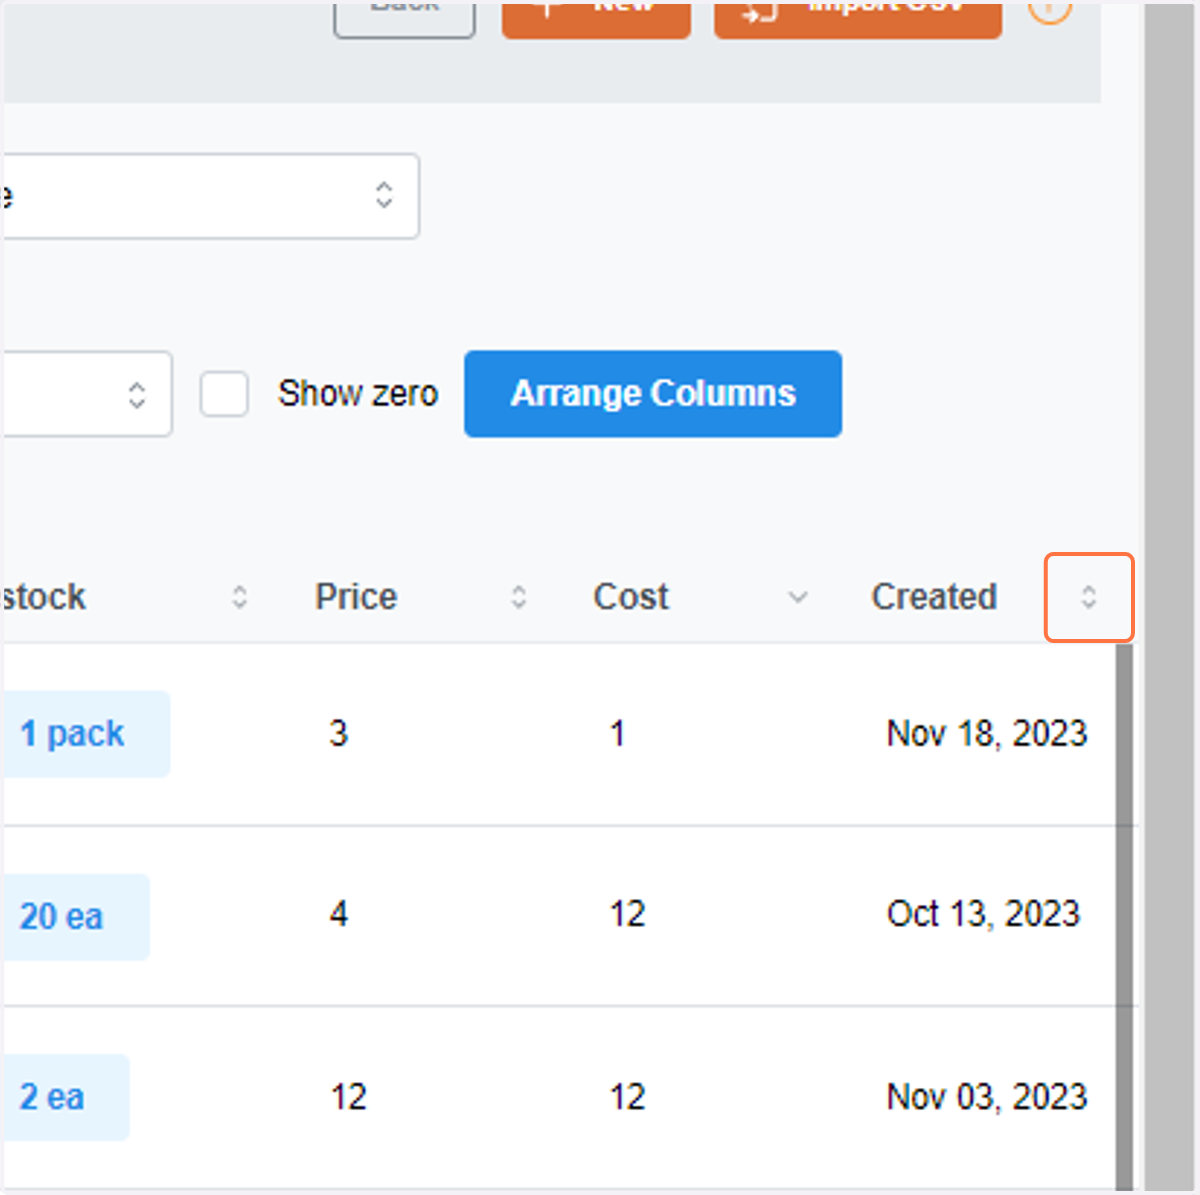This screenshot has width=1200, height=1195.
Task: Click the Nov 03, 2023 created date
Action: click(x=987, y=1097)
